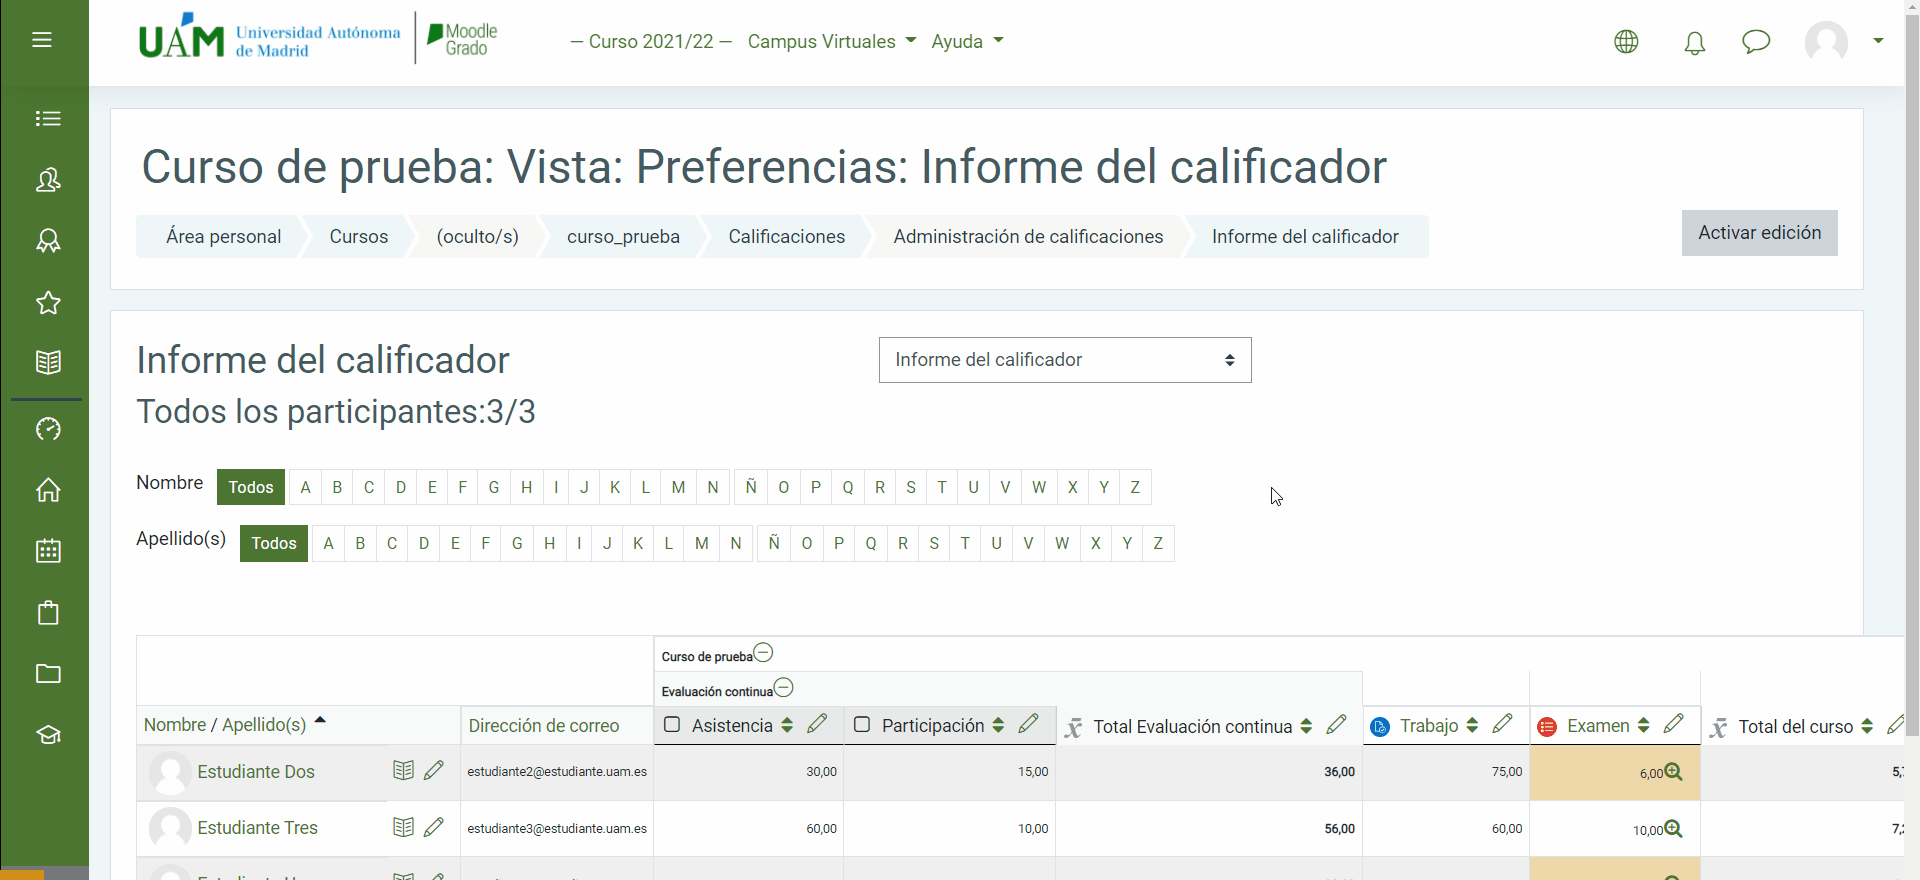Sort by the Trabajo column arrows
The width and height of the screenshot is (1920, 880).
[x=1472, y=725]
